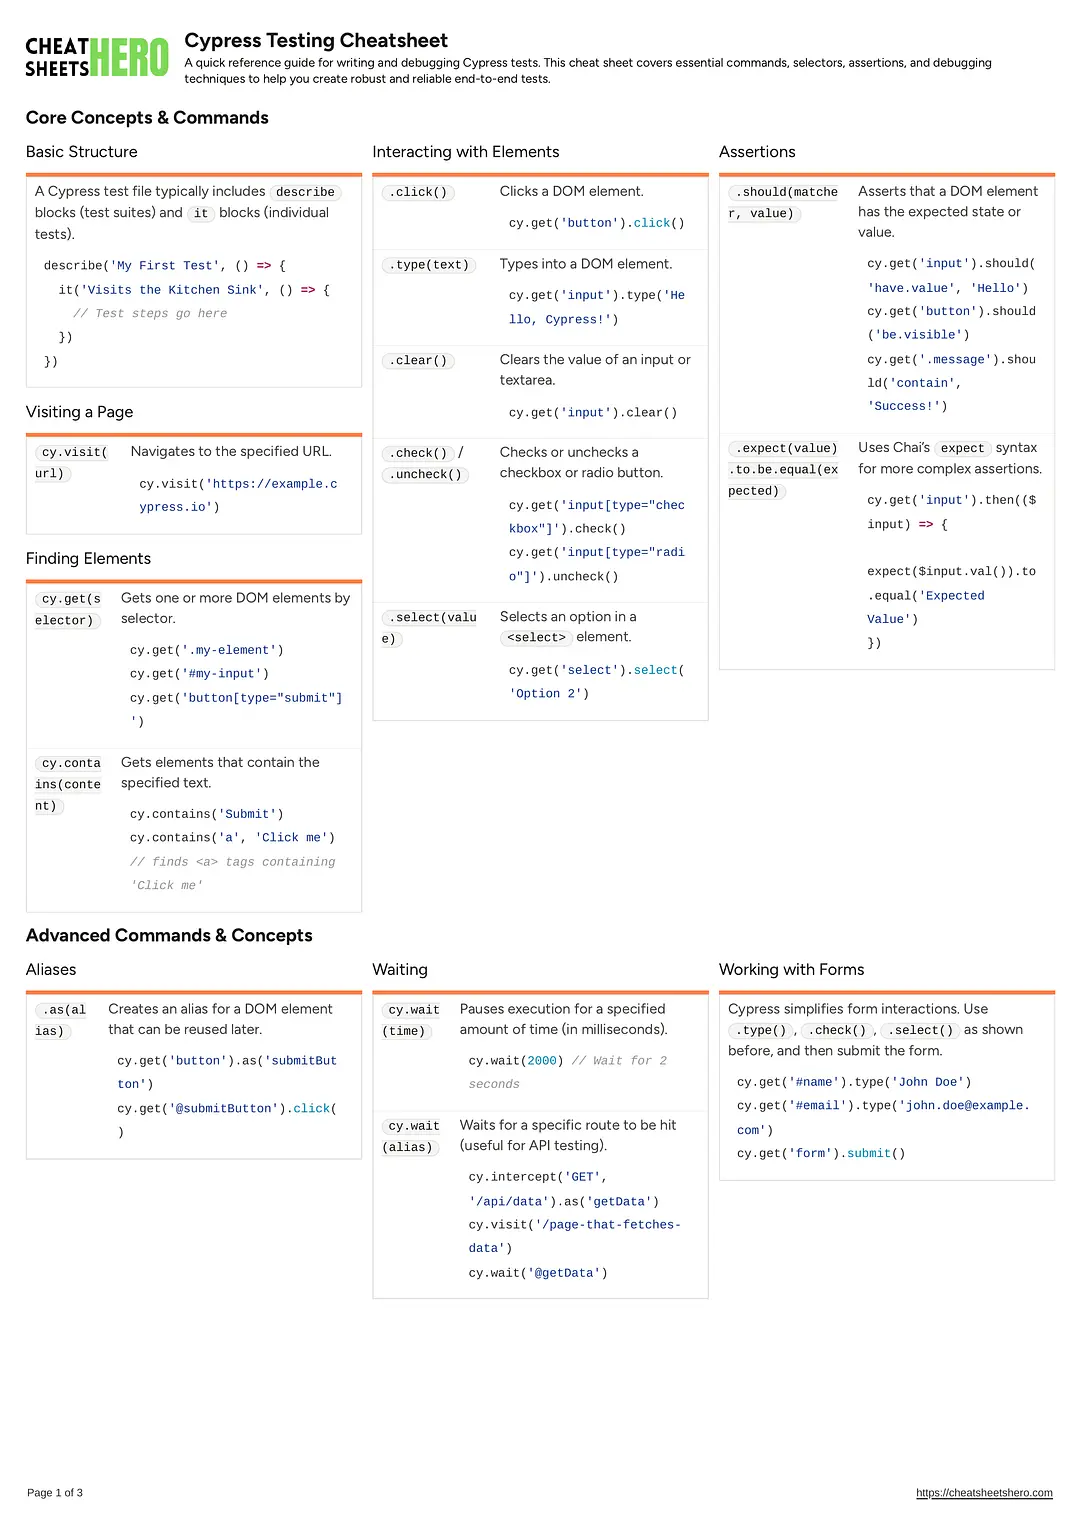Click the .clear() command label
Screen dimensions: 1080x1526
tap(418, 361)
